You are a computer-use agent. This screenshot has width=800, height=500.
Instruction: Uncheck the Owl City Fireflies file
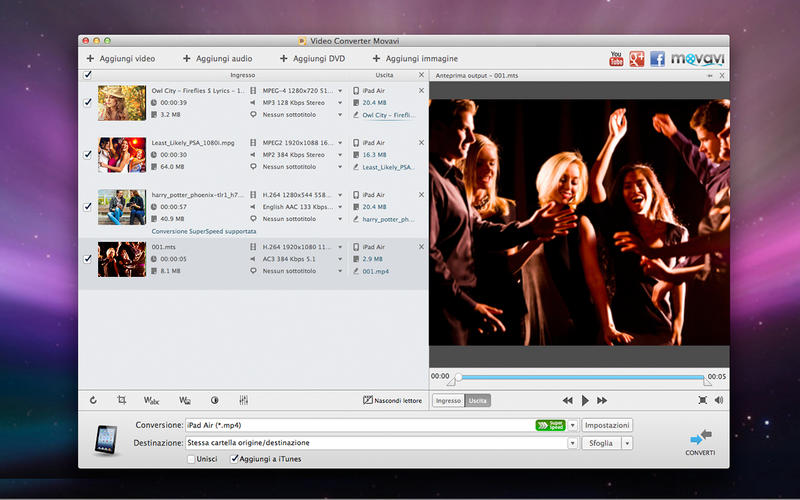click(88, 102)
